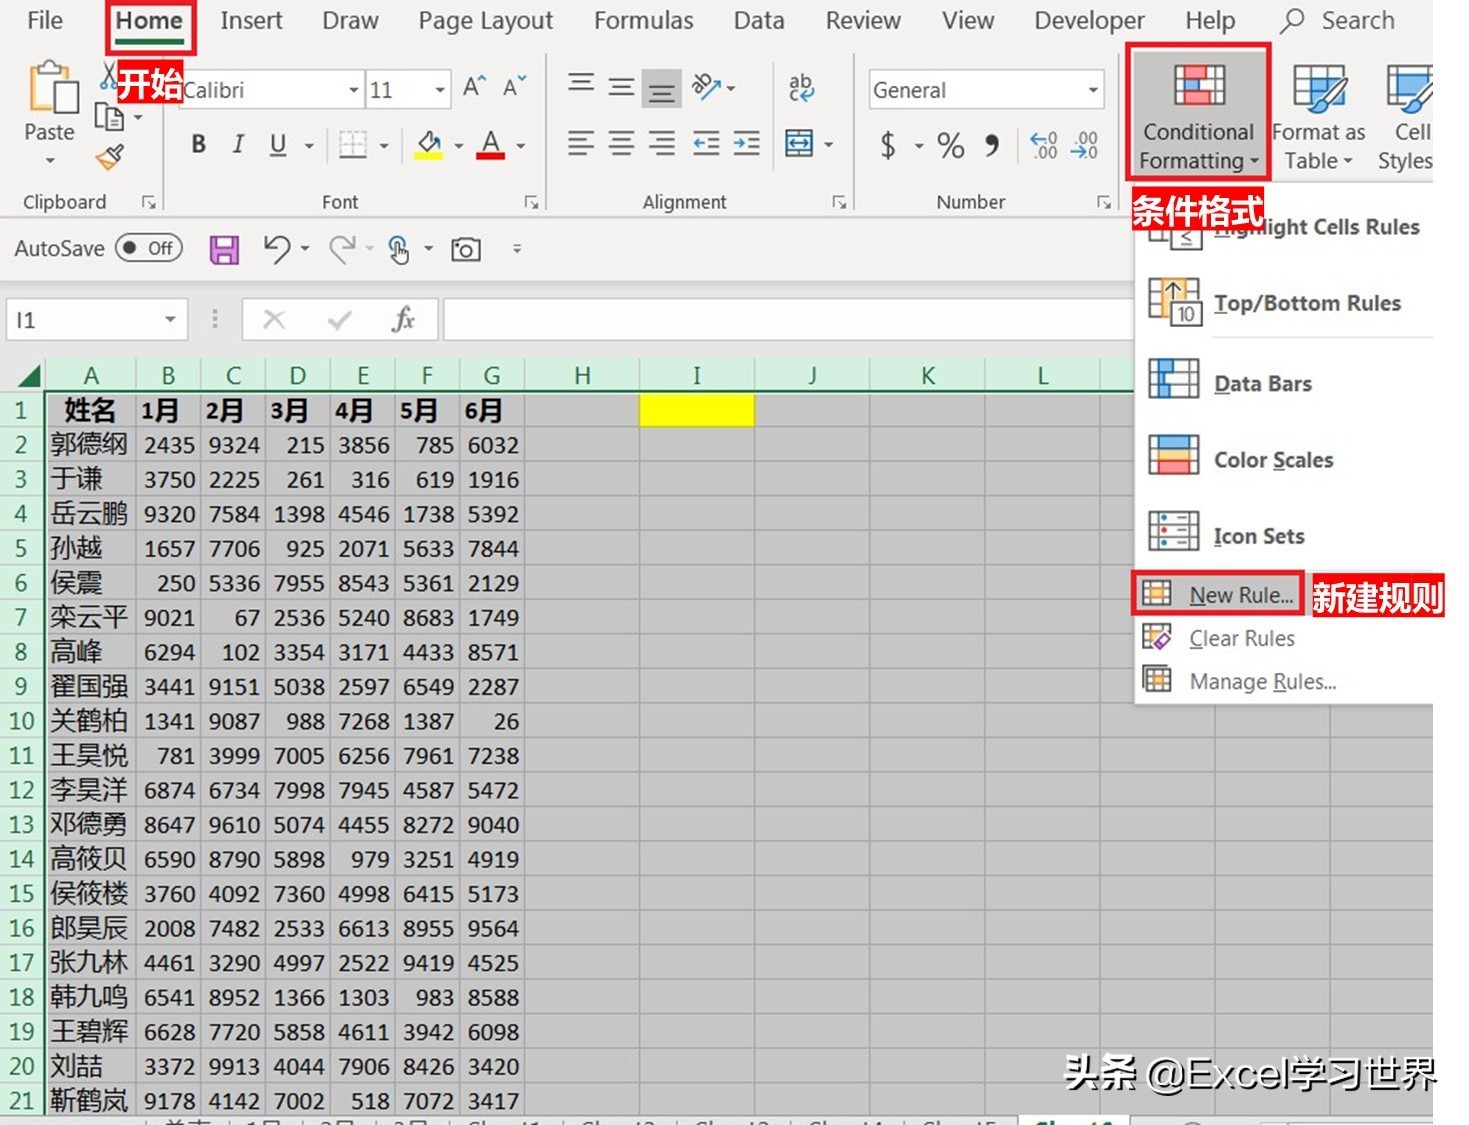Click inside the formula bar
This screenshot has width=1469, height=1125.
[788, 320]
